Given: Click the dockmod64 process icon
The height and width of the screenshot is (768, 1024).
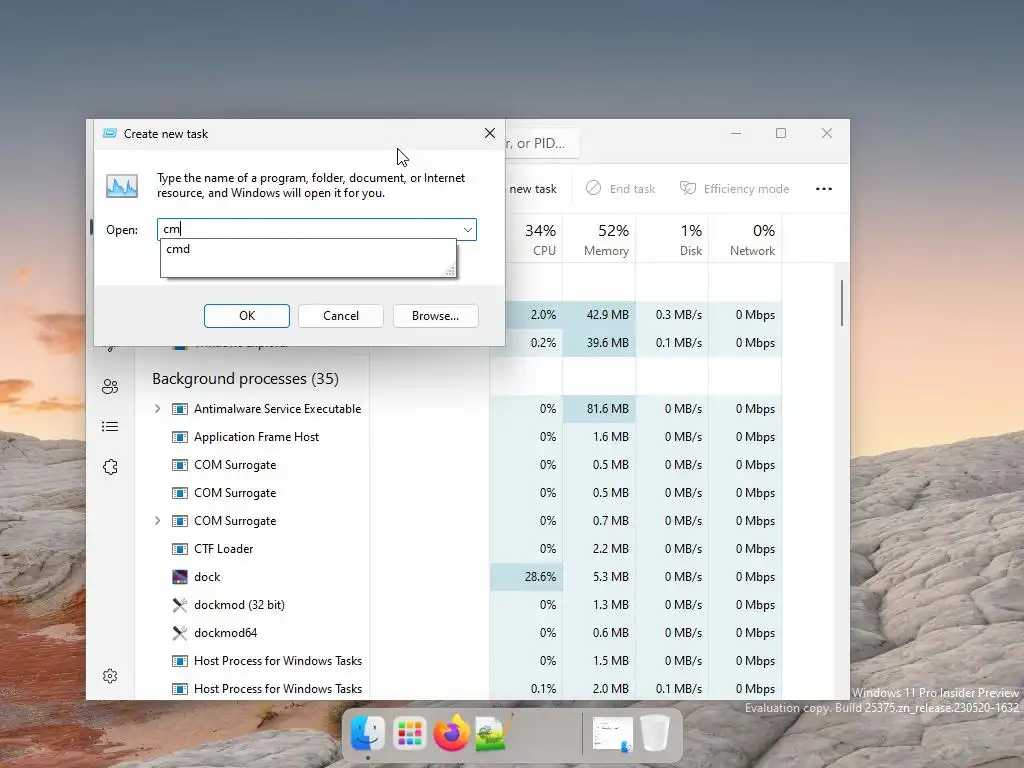Looking at the screenshot, I should pos(180,633).
